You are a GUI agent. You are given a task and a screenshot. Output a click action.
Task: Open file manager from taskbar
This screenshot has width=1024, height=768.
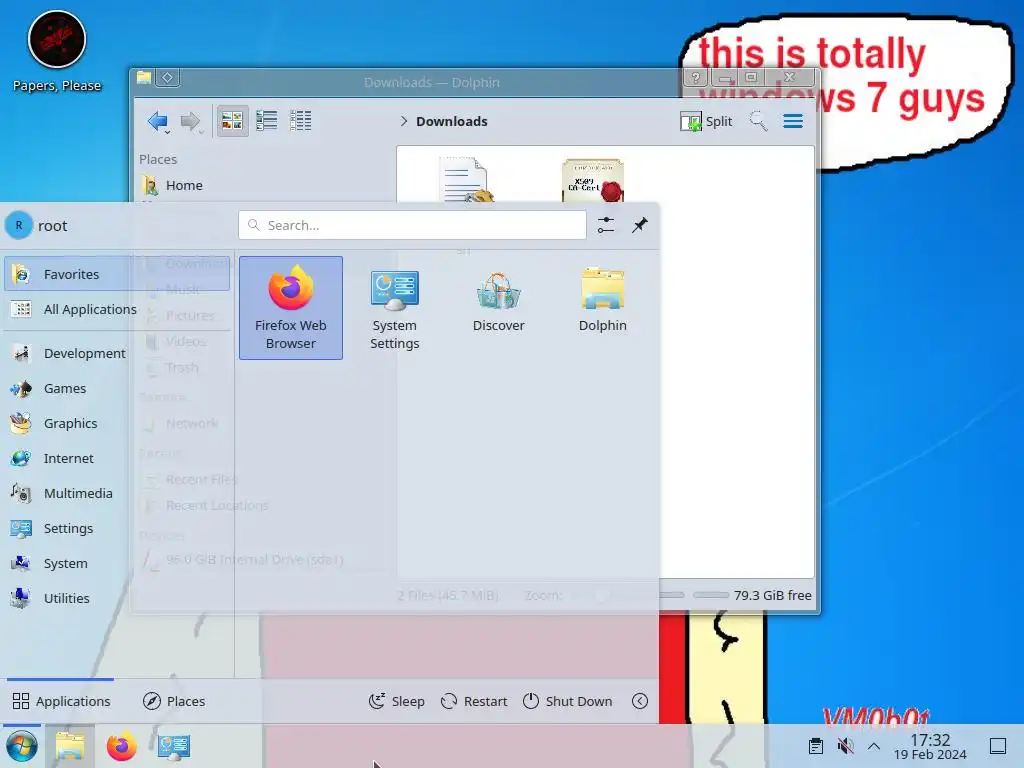70,746
